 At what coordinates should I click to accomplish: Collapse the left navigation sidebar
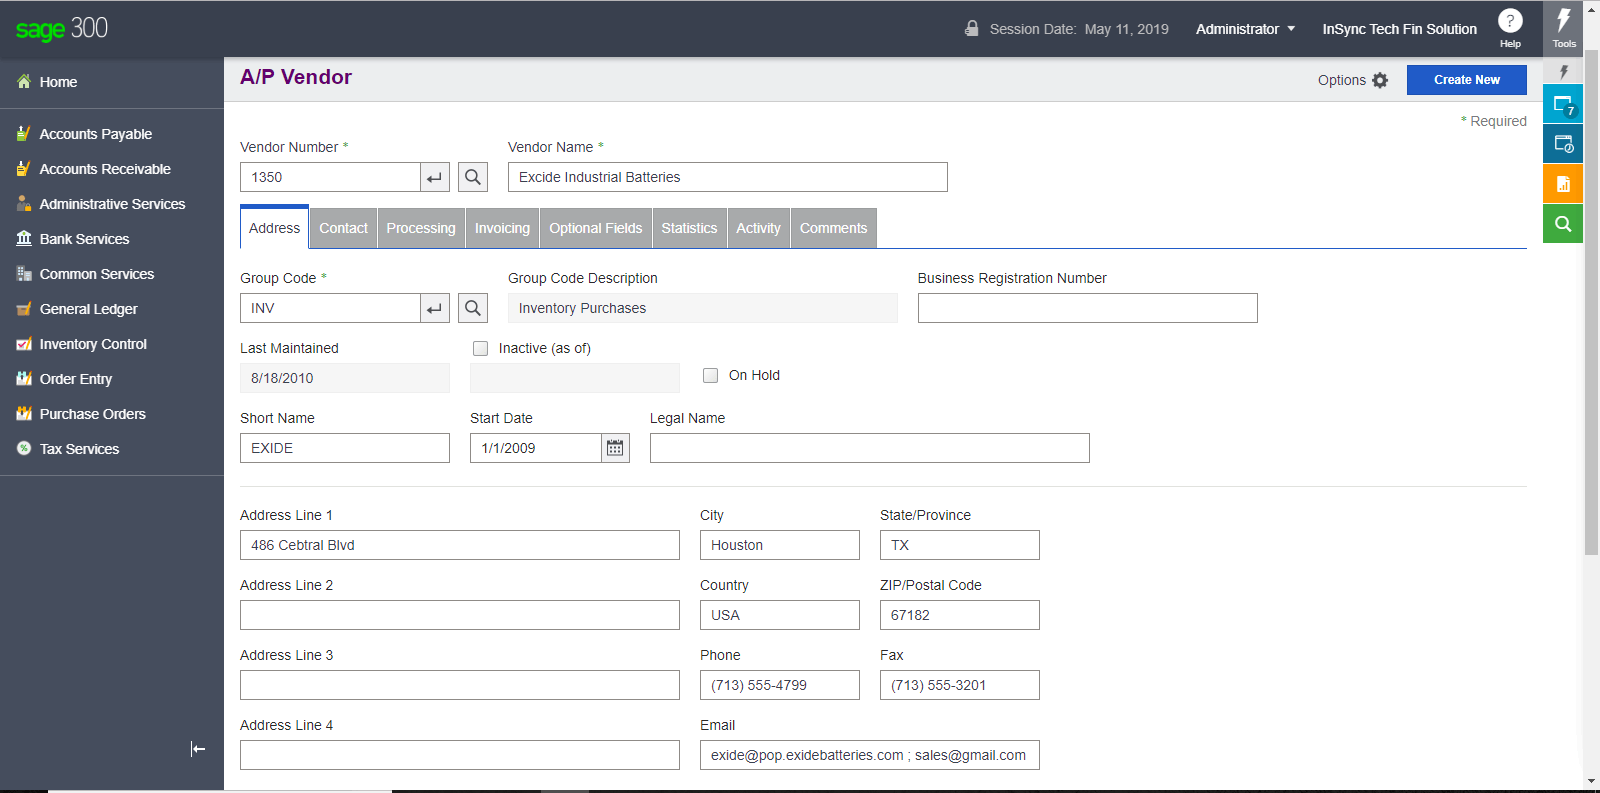coord(198,749)
